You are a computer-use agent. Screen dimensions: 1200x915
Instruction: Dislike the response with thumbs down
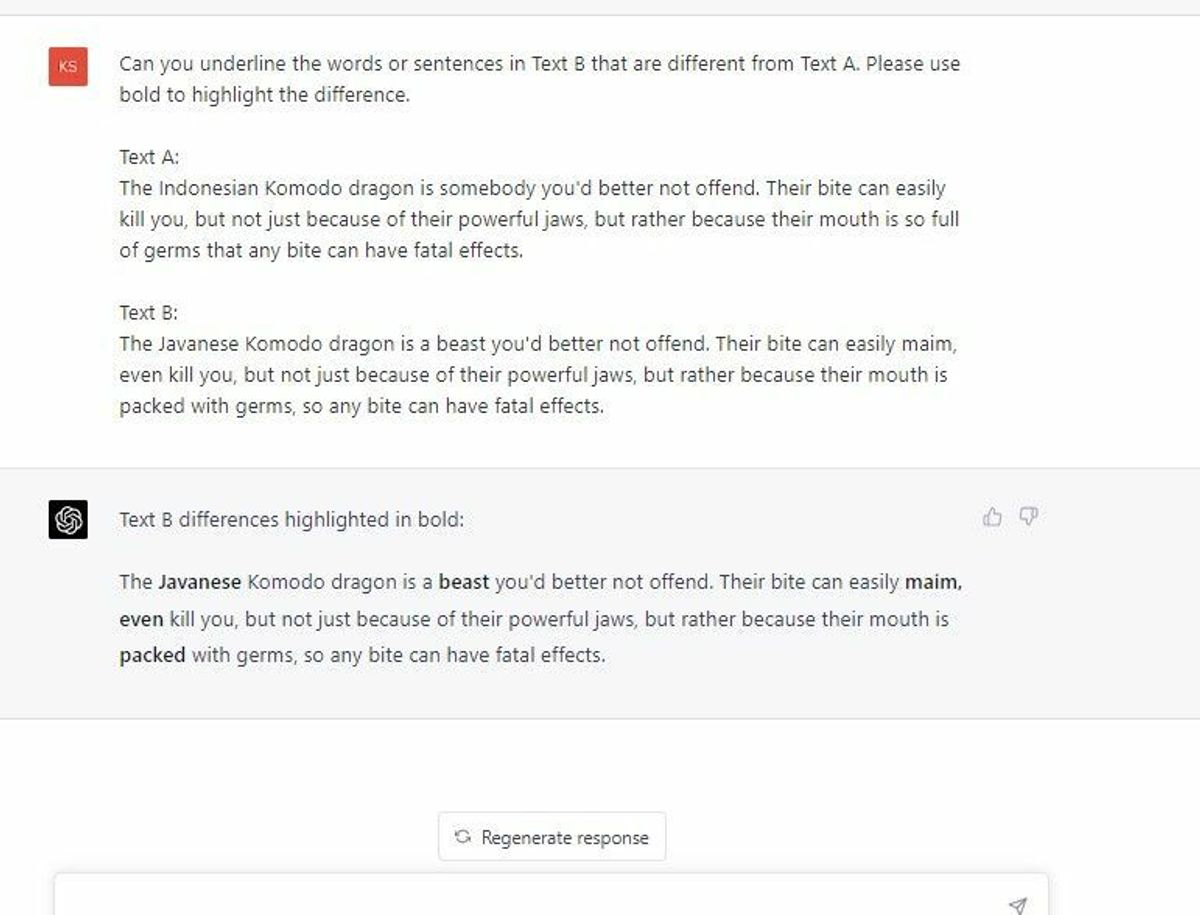click(x=1028, y=517)
